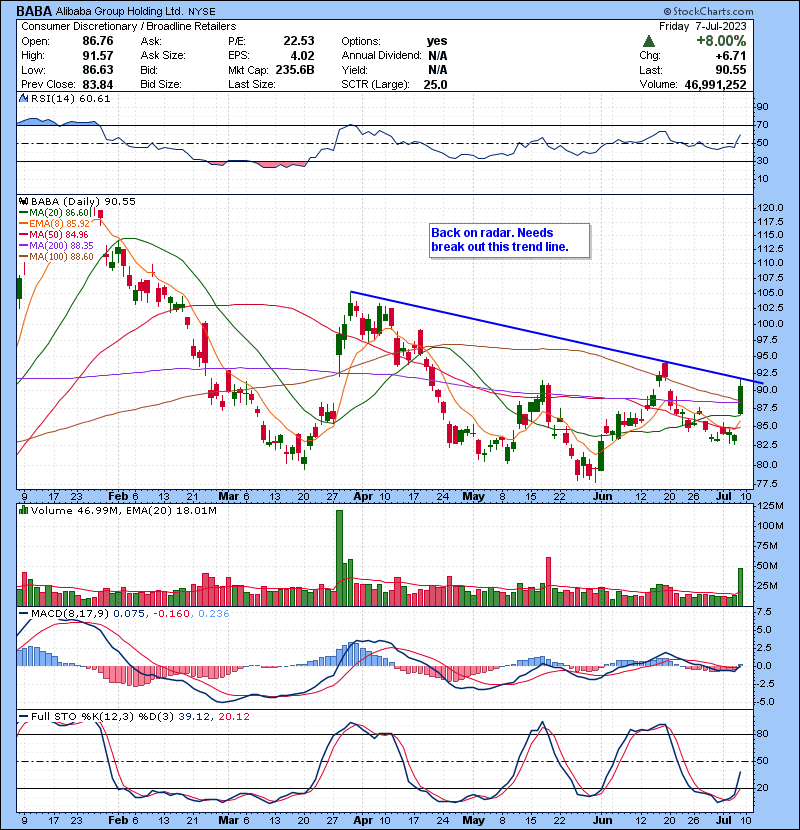Click the SCTR (Large) value 25.0
The height and width of the screenshot is (830, 800).
(x=435, y=84)
